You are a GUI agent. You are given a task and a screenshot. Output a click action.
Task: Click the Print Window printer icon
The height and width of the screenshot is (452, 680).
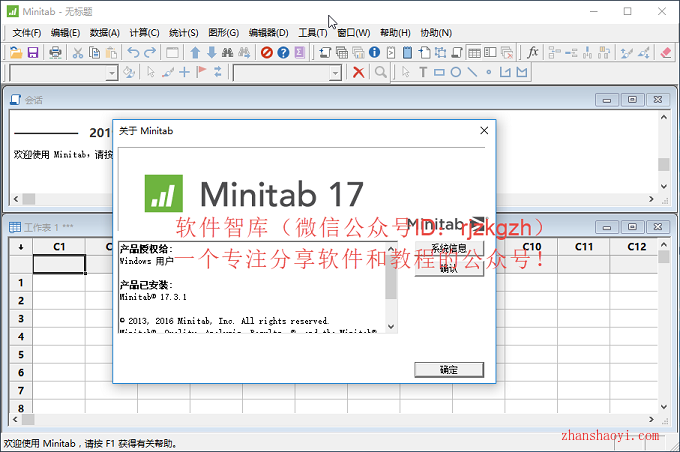(x=55, y=52)
